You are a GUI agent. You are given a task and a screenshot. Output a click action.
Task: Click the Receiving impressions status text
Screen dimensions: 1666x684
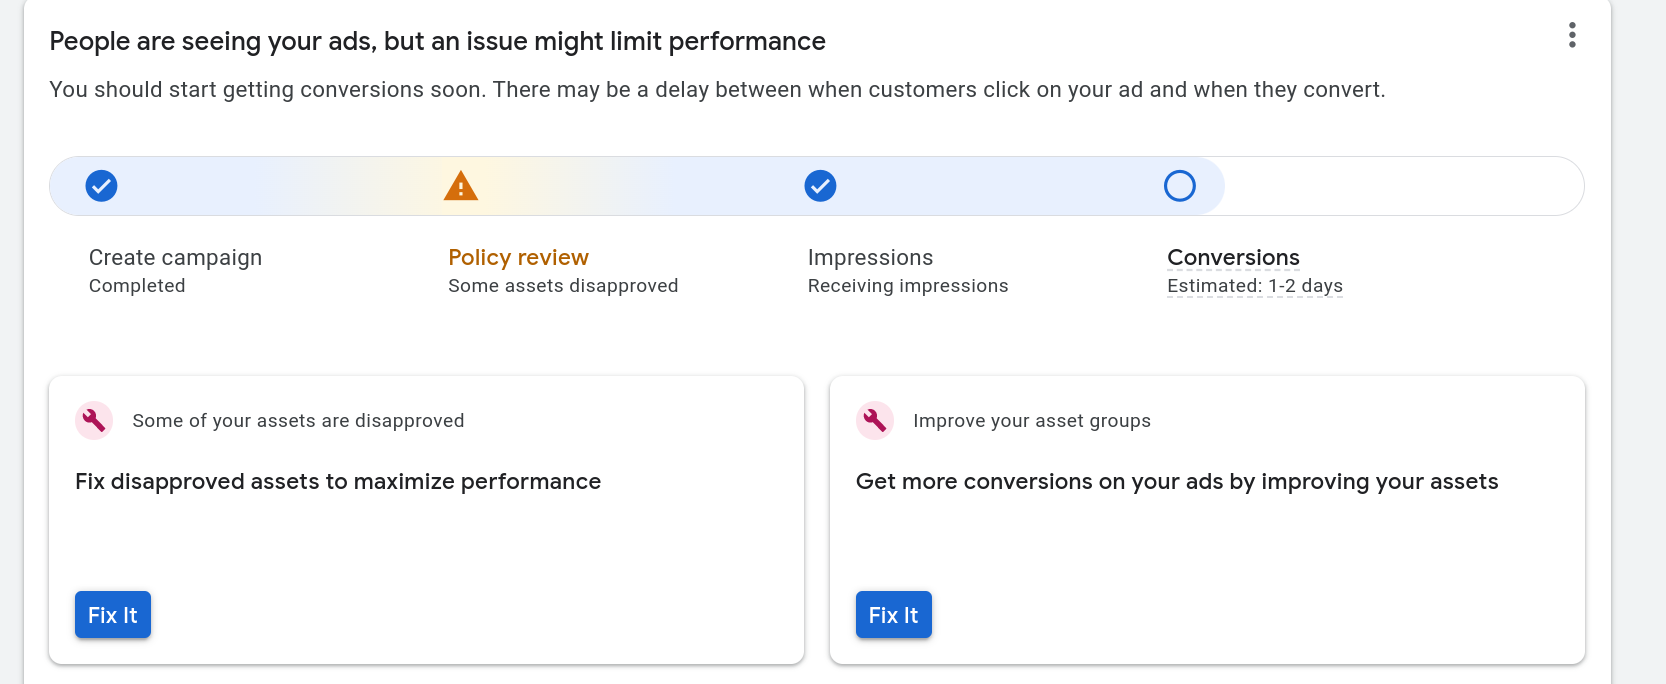point(907,286)
